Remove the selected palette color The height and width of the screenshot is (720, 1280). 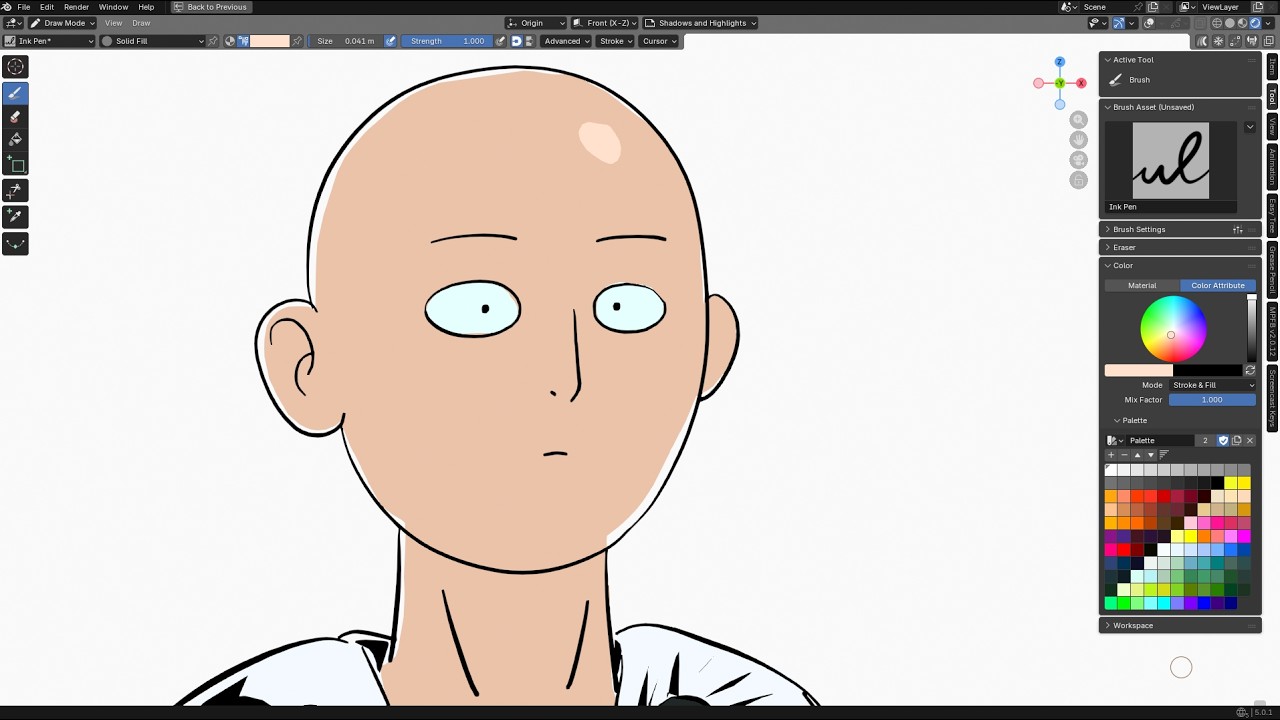[1124, 455]
